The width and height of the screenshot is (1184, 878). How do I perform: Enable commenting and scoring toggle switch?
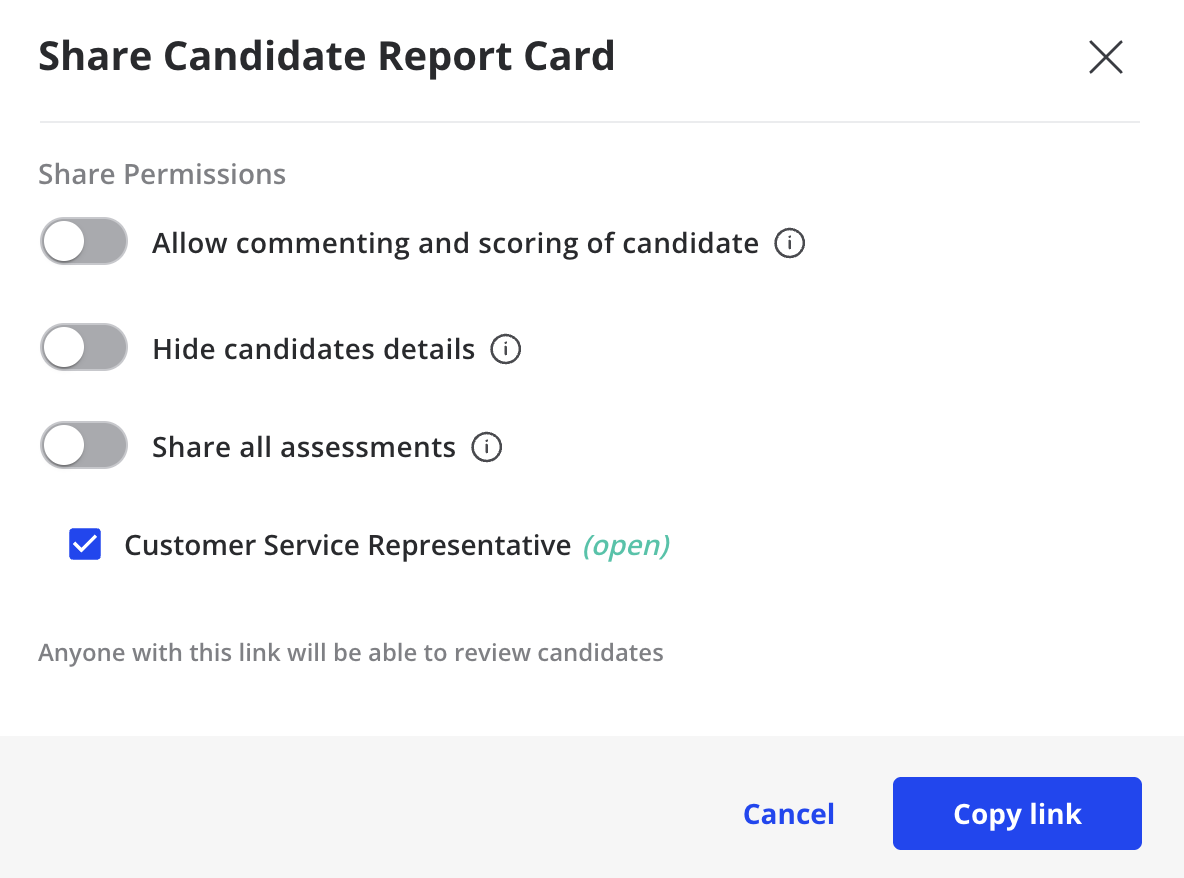click(x=84, y=242)
